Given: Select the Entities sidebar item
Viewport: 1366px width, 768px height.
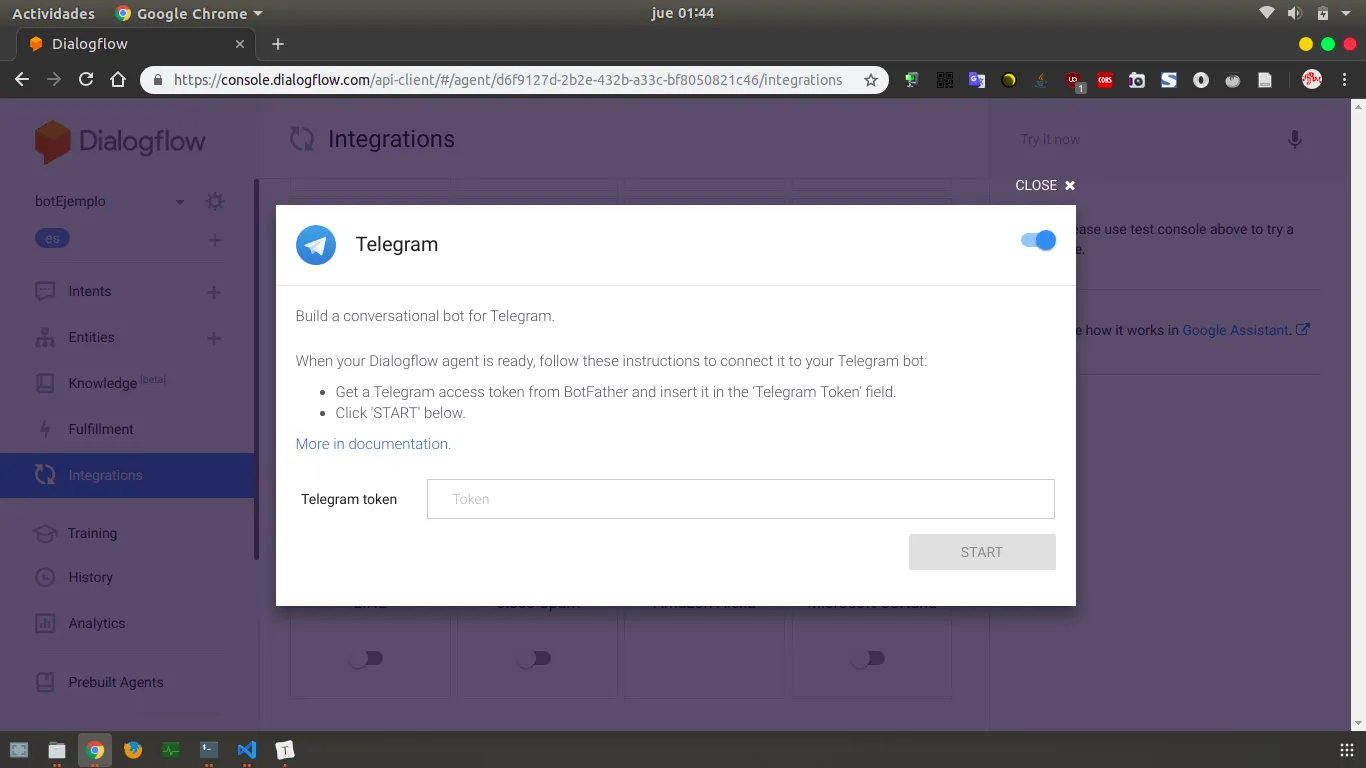Looking at the screenshot, I should click(89, 337).
